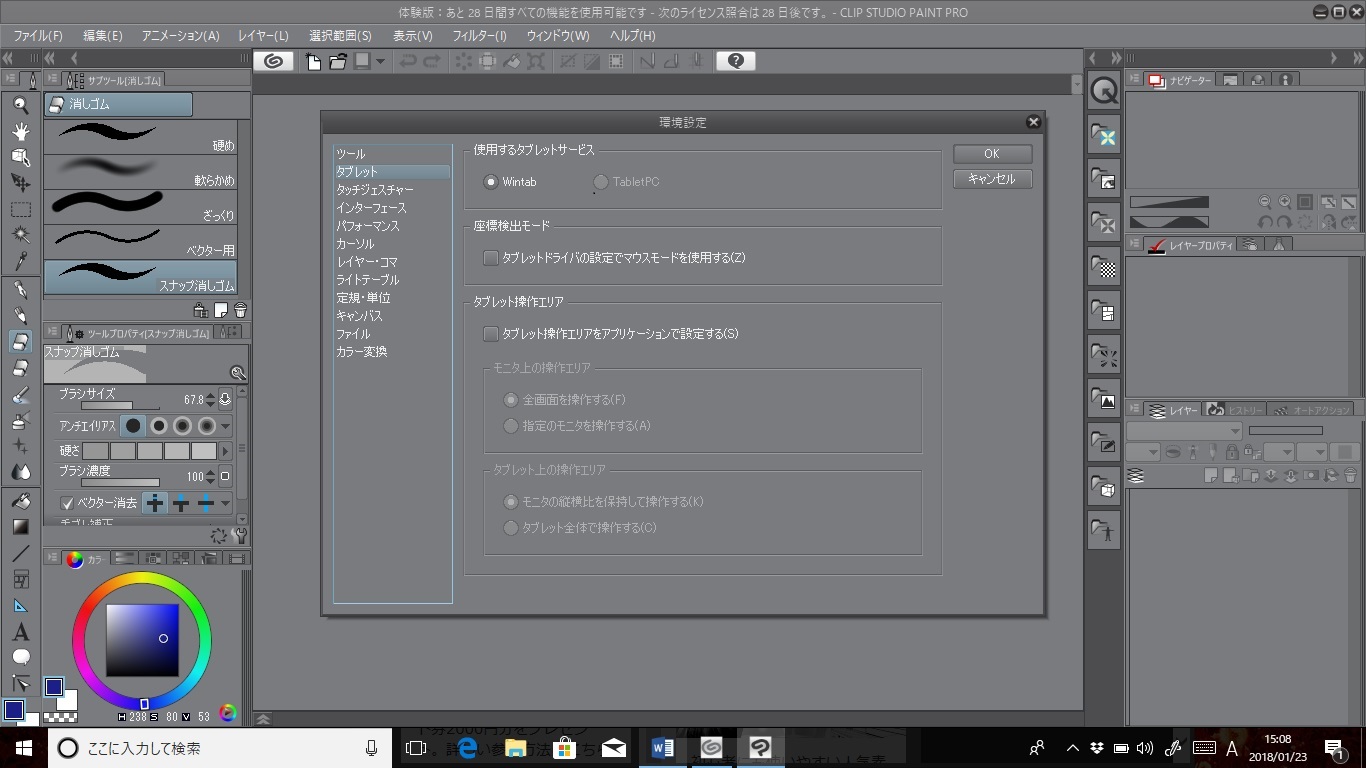The width and height of the screenshot is (1366, 768).
Task: Open the Quick Access palette icon
Action: pos(1104,91)
